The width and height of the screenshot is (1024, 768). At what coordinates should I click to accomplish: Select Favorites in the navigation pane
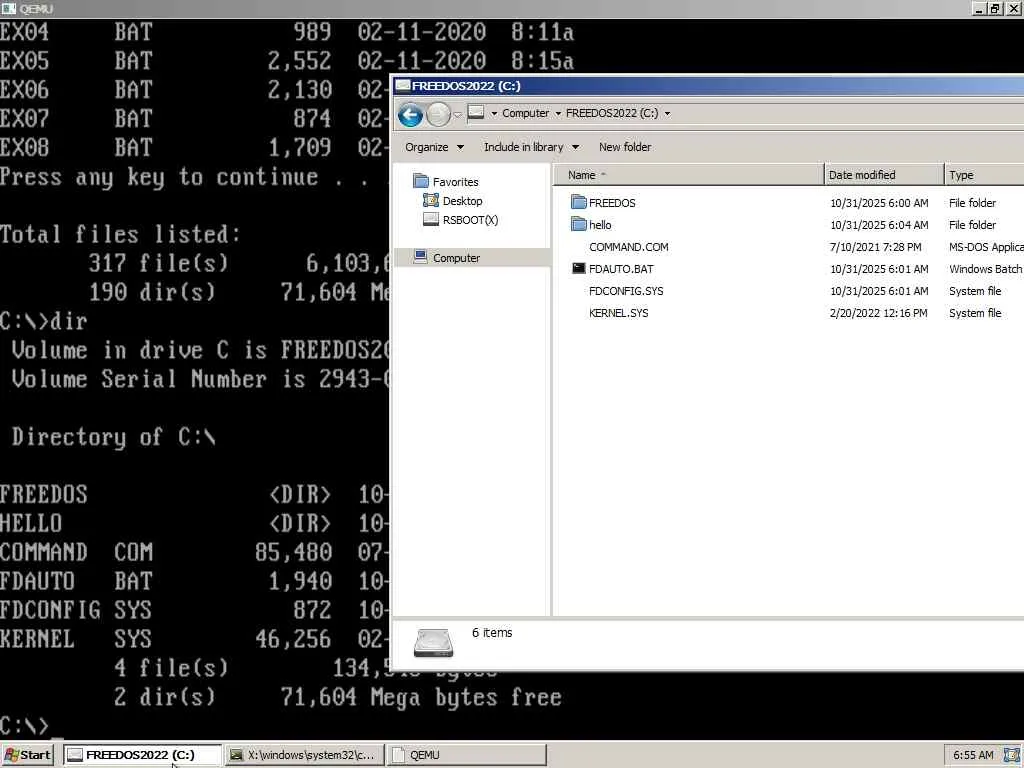[x=455, y=182]
